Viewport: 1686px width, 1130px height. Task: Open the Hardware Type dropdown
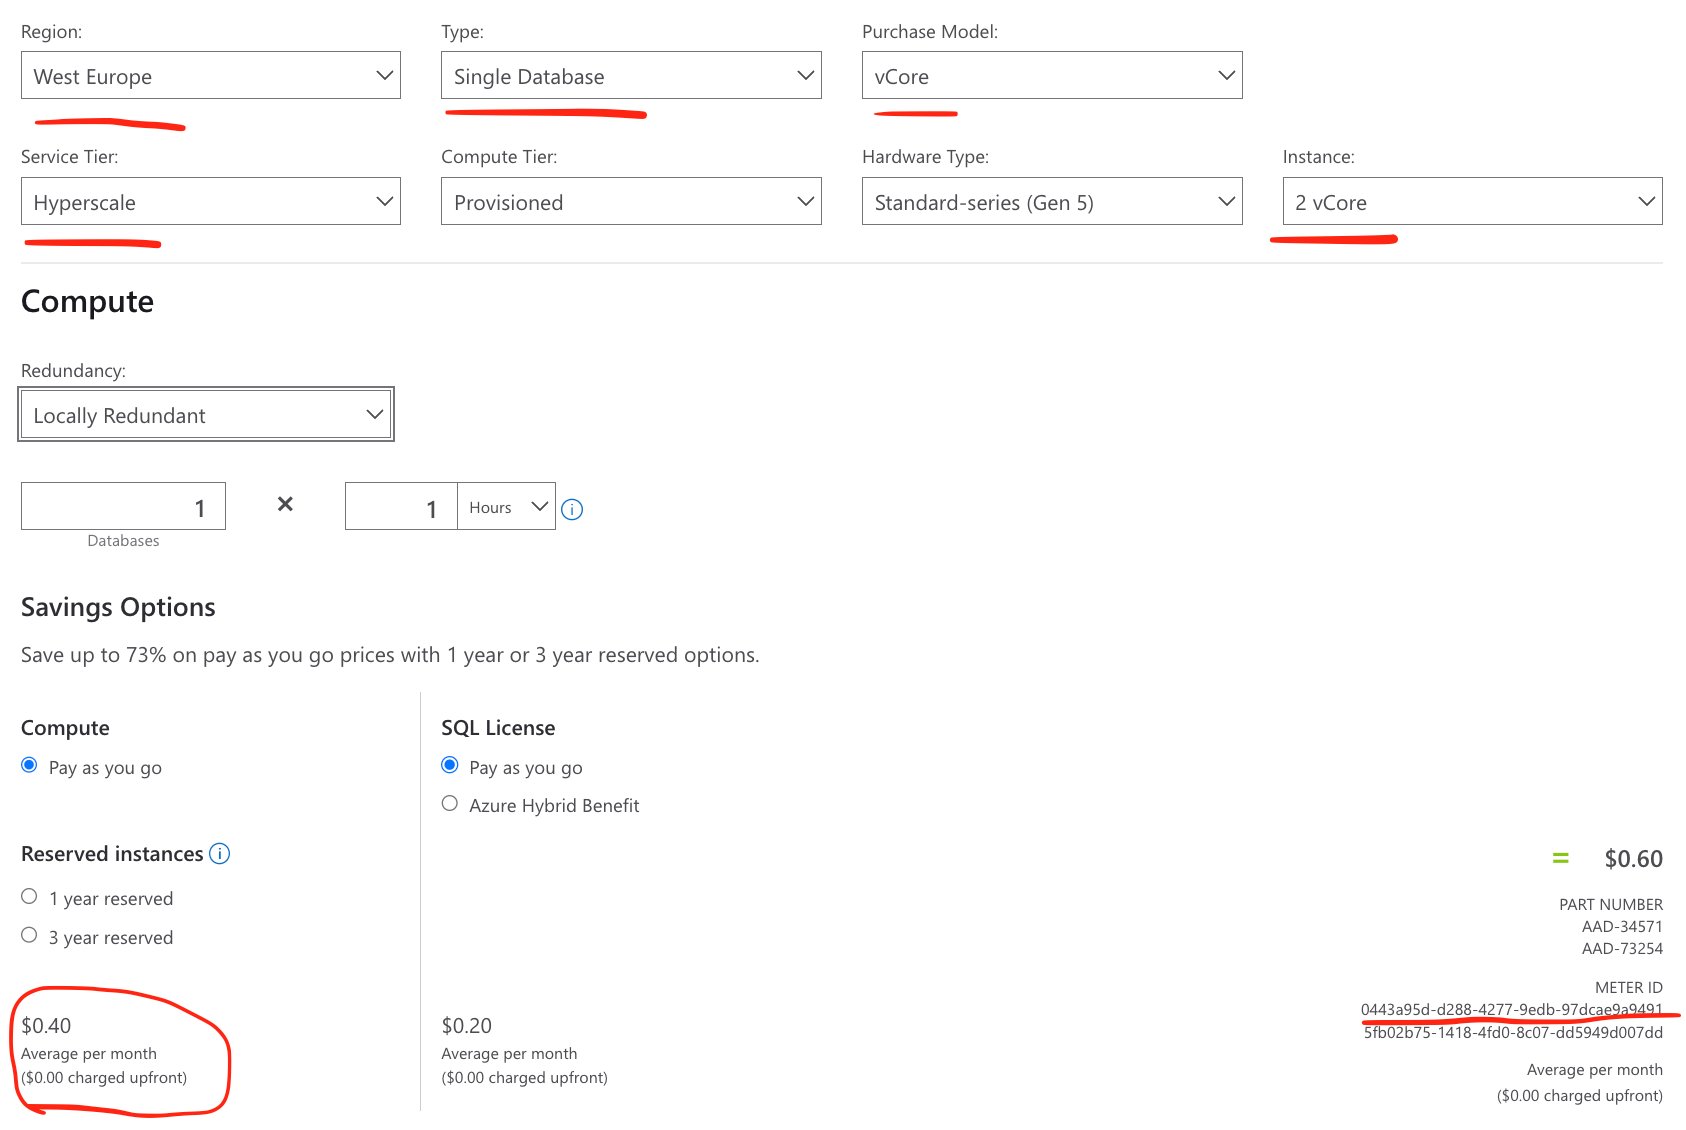click(1052, 202)
